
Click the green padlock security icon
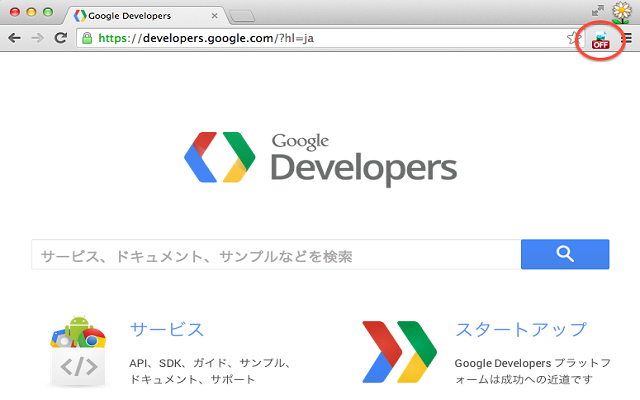87,38
